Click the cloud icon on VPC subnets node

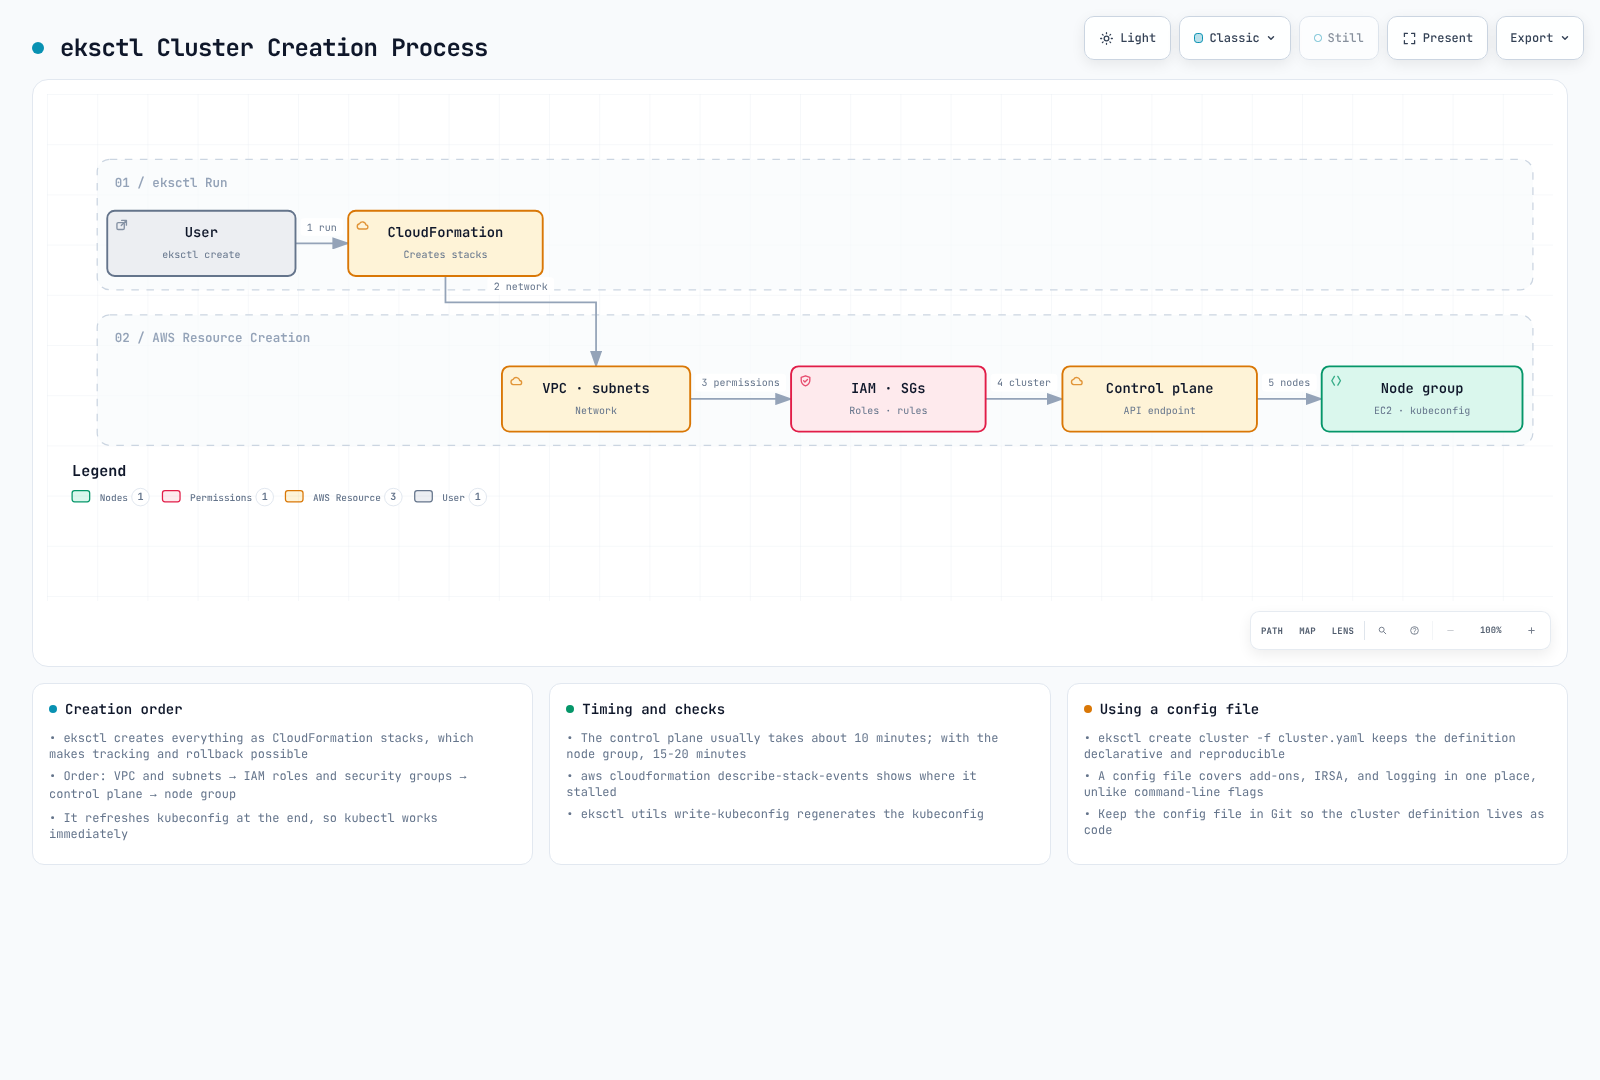[x=517, y=382]
